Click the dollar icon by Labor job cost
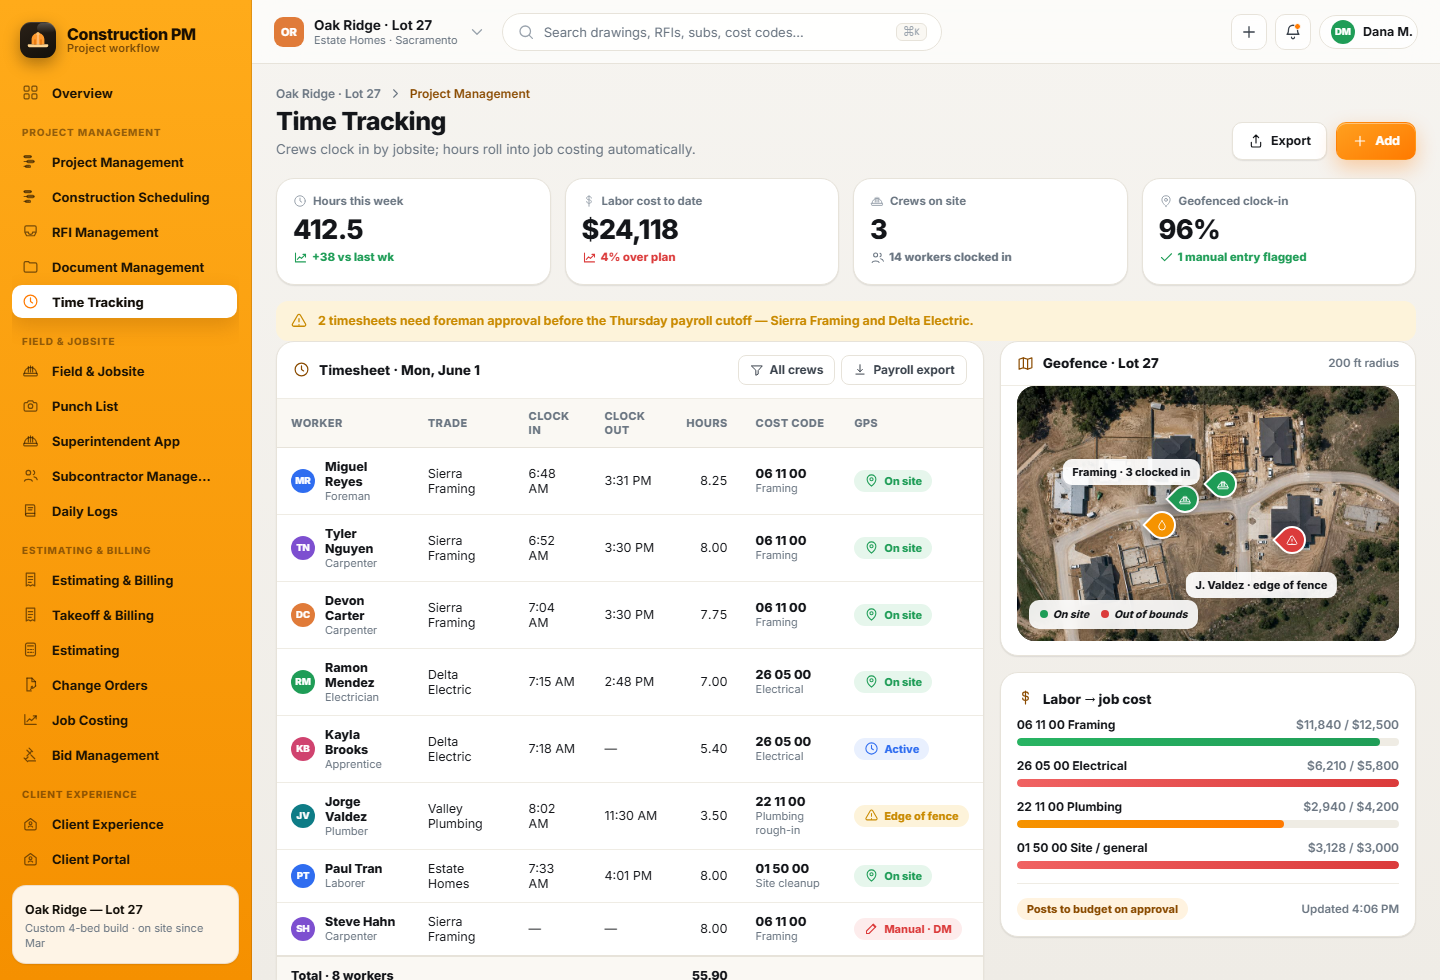This screenshot has width=1440, height=980. pyautogui.click(x=1025, y=698)
